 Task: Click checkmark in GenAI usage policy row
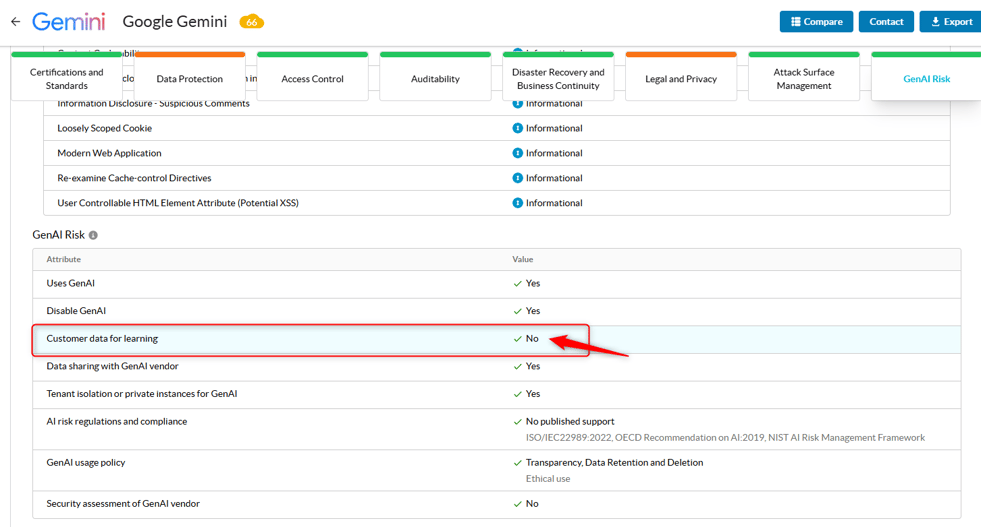[517, 463]
